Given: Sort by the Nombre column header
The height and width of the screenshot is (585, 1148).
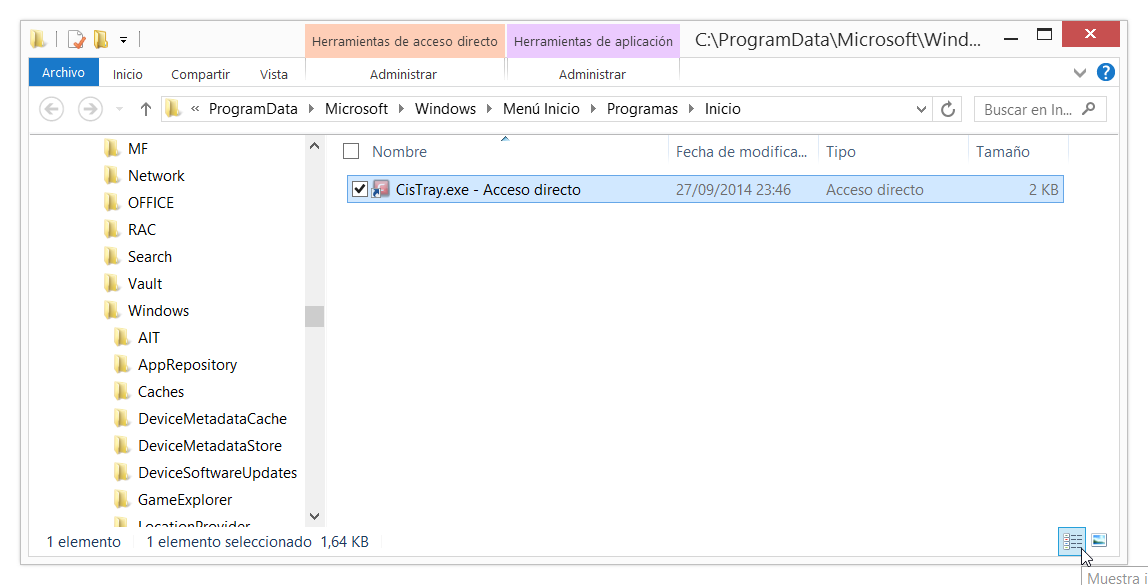Looking at the screenshot, I should 399,152.
